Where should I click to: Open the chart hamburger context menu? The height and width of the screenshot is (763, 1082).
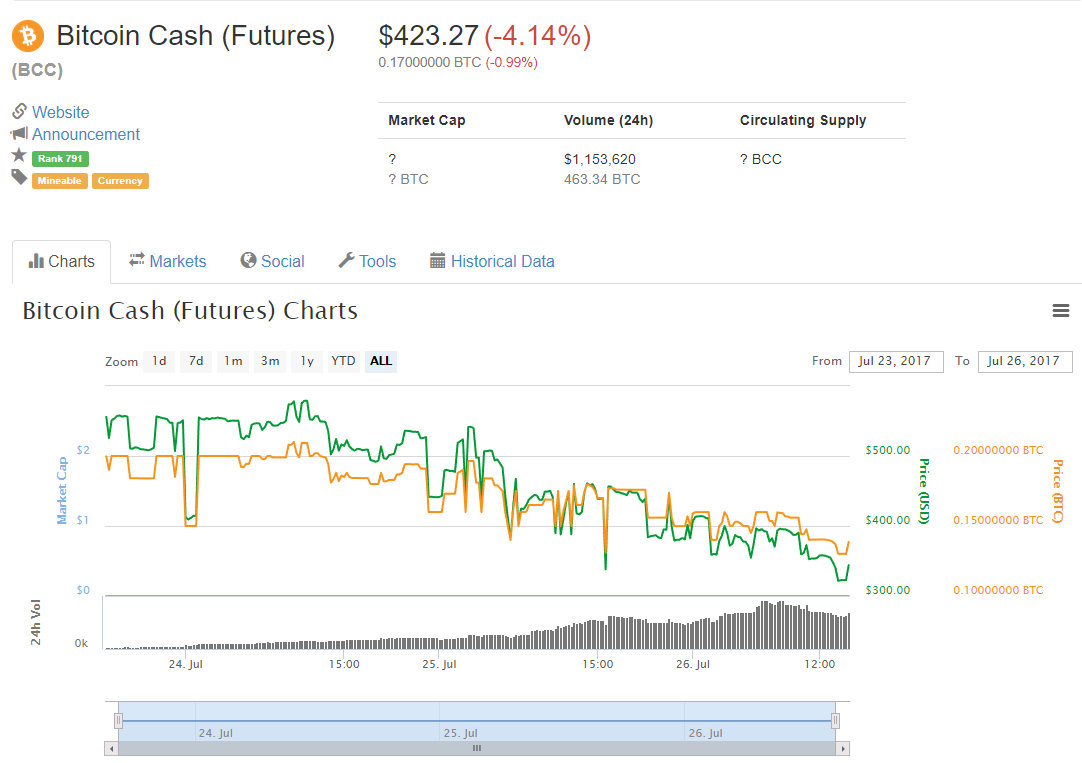click(x=1061, y=311)
